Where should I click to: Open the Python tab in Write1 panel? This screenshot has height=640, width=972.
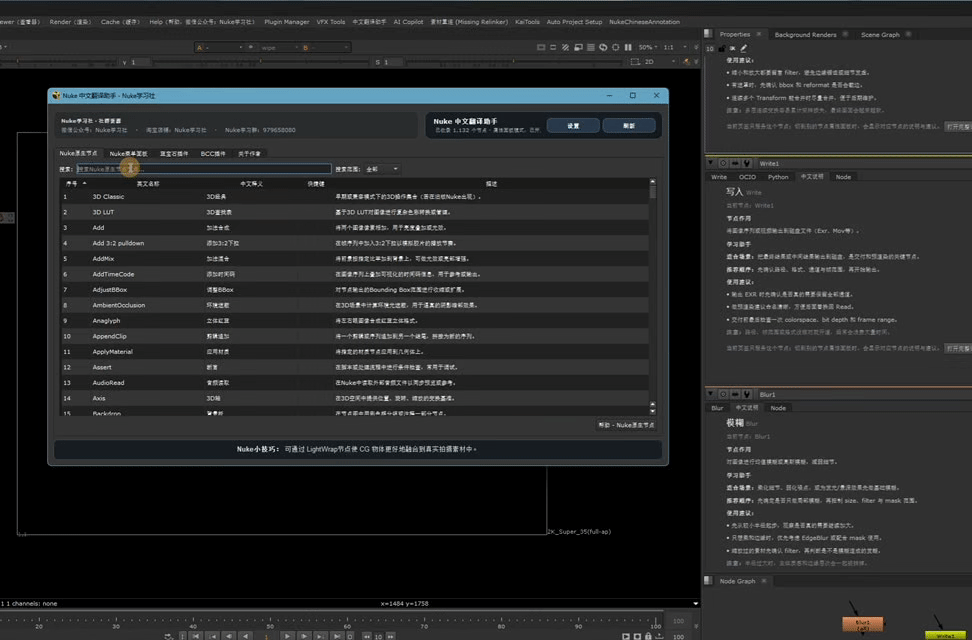778,177
